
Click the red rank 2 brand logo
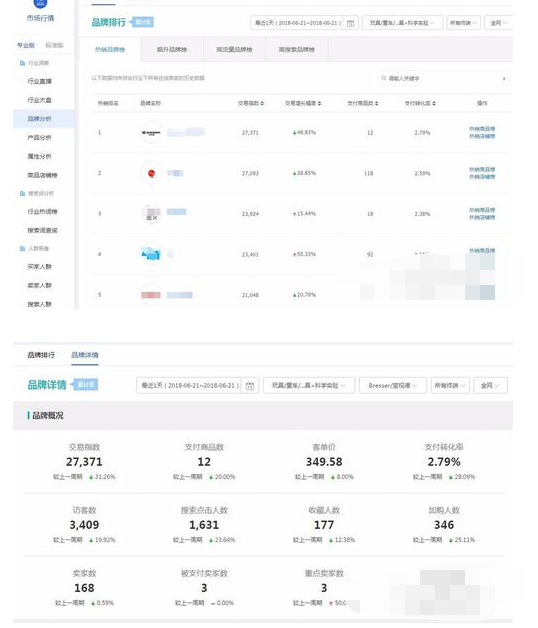click(151, 173)
